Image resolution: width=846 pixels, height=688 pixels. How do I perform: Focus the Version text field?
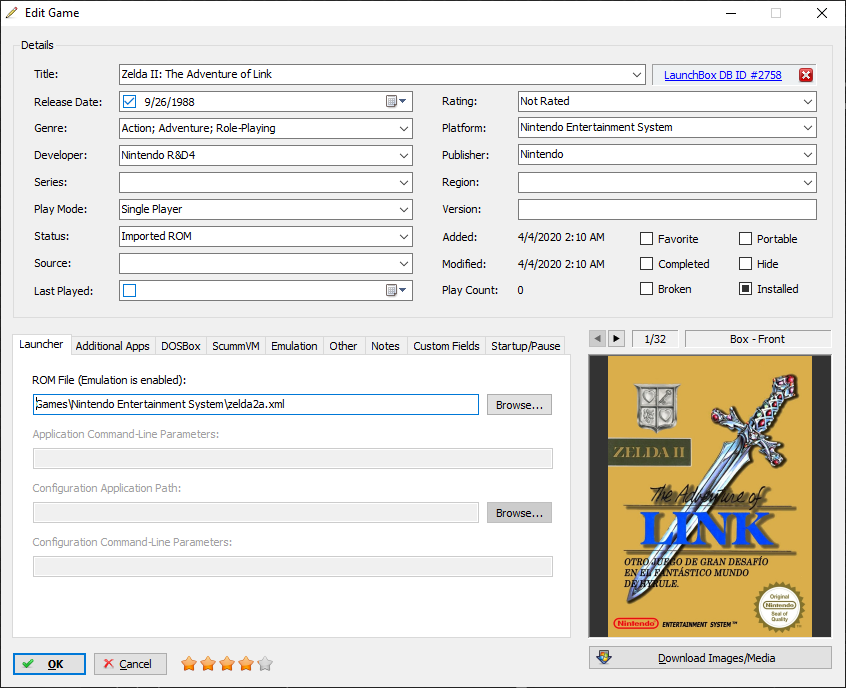[x=667, y=209]
